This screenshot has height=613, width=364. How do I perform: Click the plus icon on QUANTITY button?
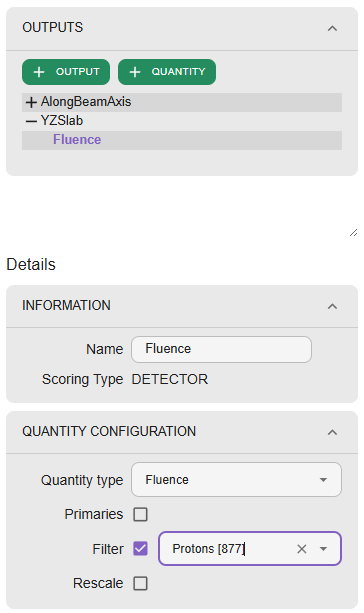[x=135, y=72]
